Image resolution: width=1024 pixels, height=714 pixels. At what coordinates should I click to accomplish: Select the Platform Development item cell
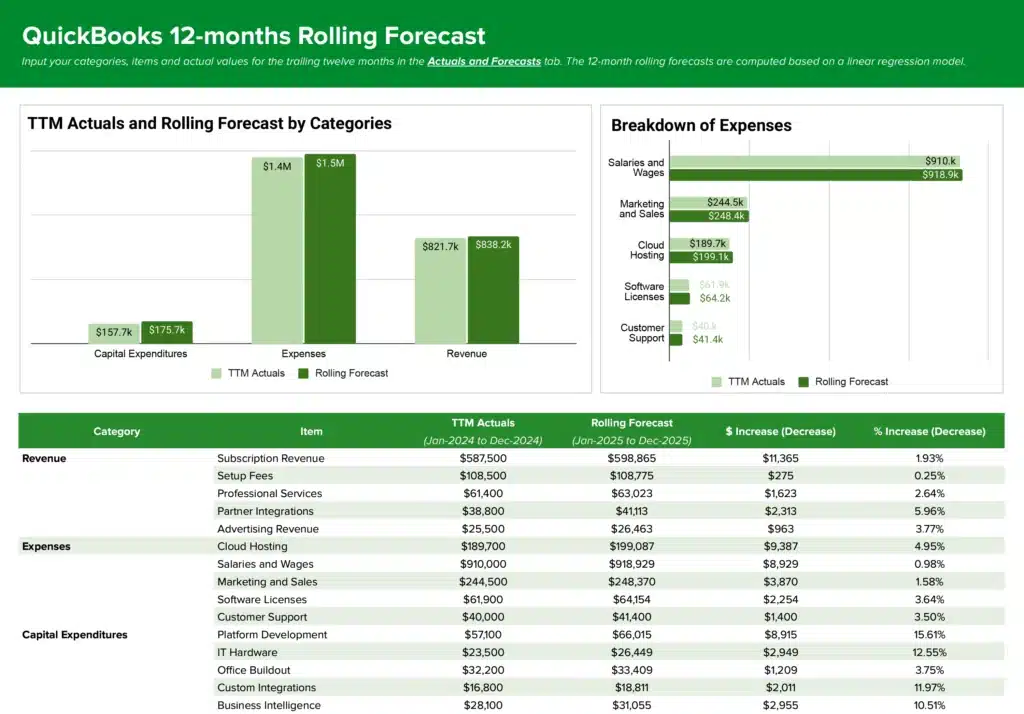[272, 635]
